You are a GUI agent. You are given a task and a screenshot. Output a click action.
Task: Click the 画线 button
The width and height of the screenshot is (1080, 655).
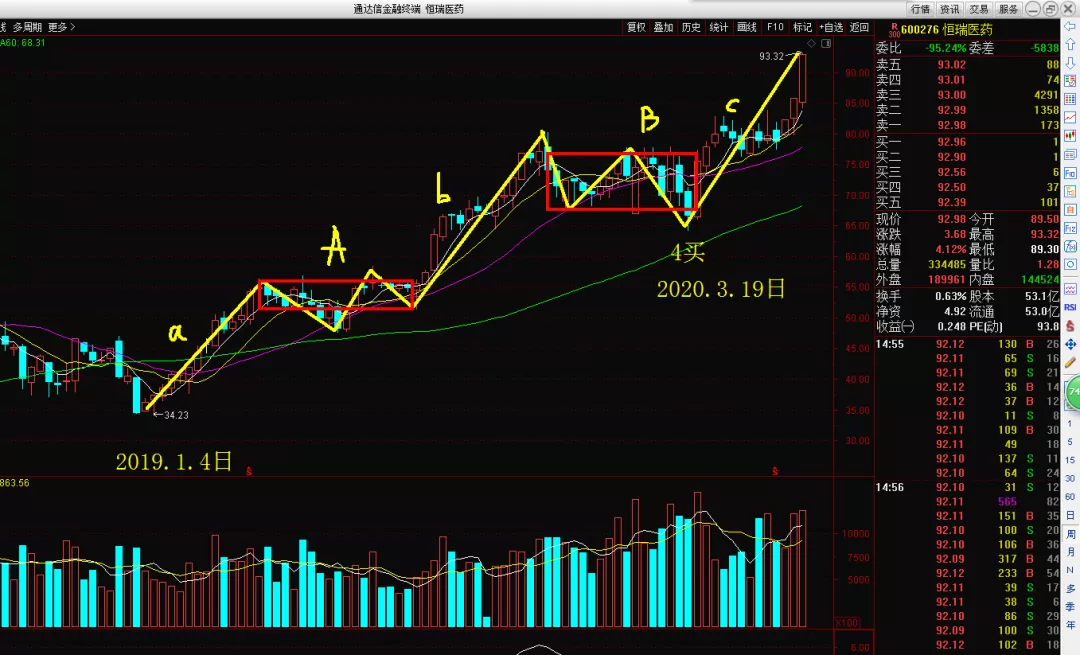tap(747, 27)
